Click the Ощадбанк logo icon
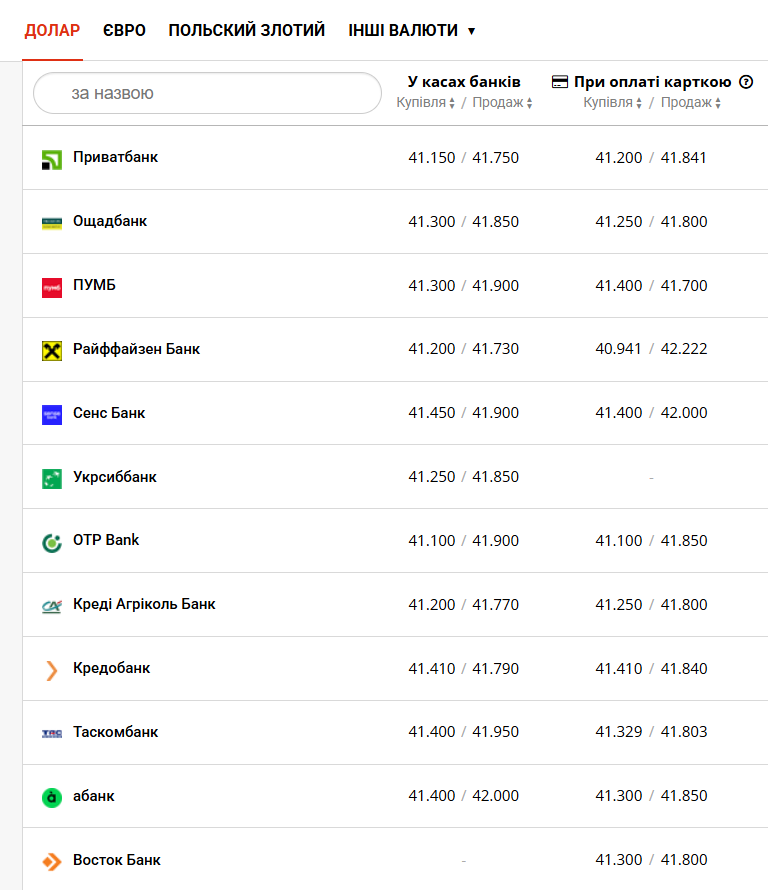The height and width of the screenshot is (890, 768). (x=52, y=224)
